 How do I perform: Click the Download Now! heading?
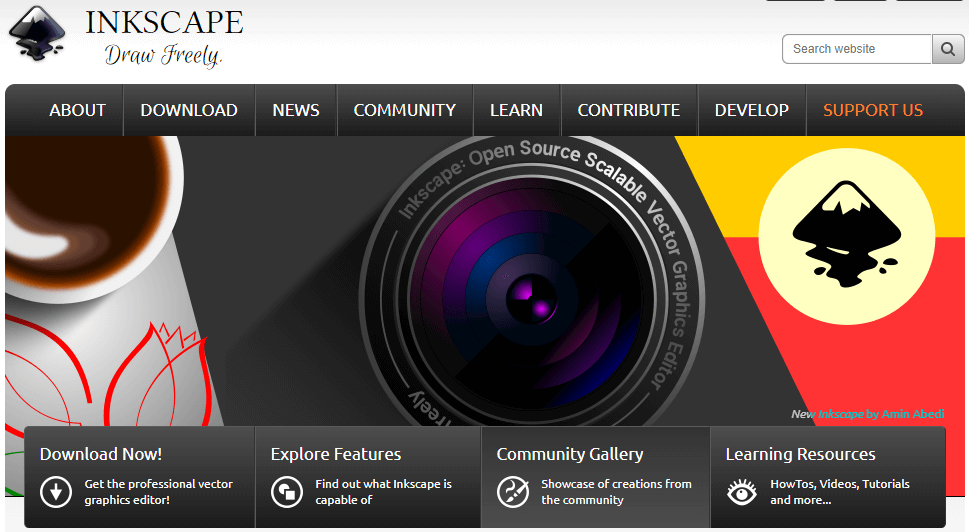click(101, 454)
